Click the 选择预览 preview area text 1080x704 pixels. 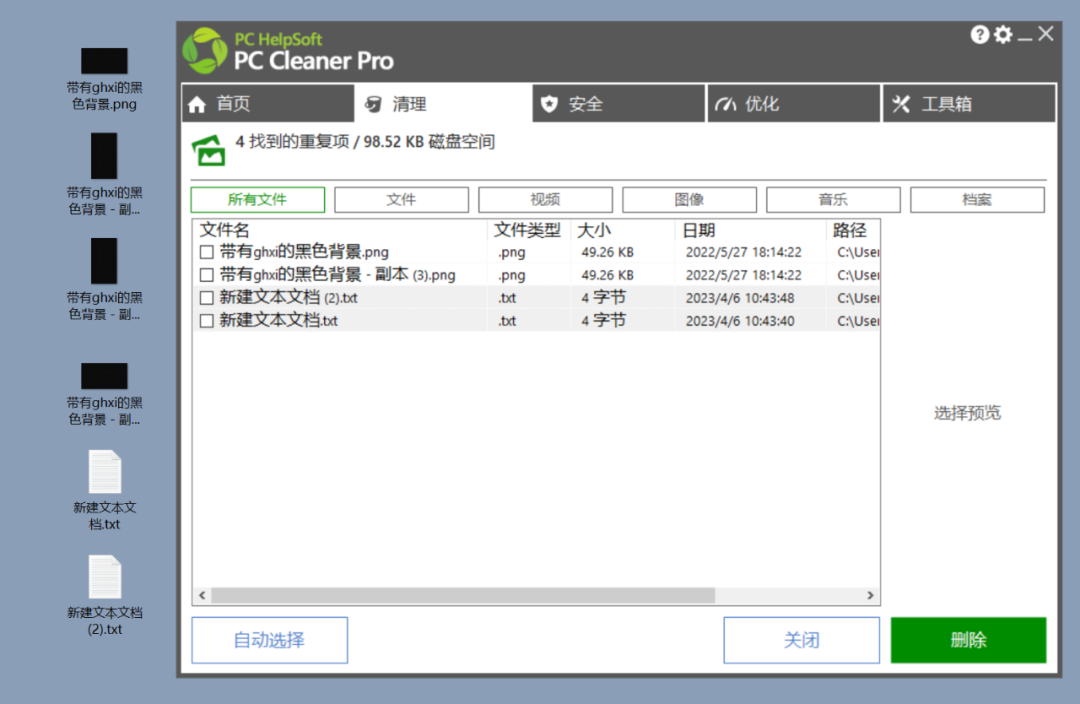coord(967,413)
